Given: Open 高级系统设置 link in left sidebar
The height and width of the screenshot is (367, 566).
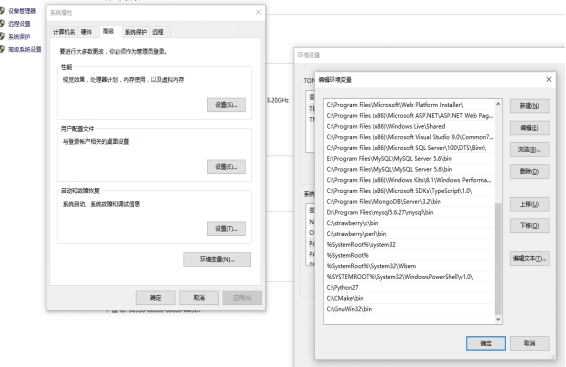Looking at the screenshot, I should (25, 49).
